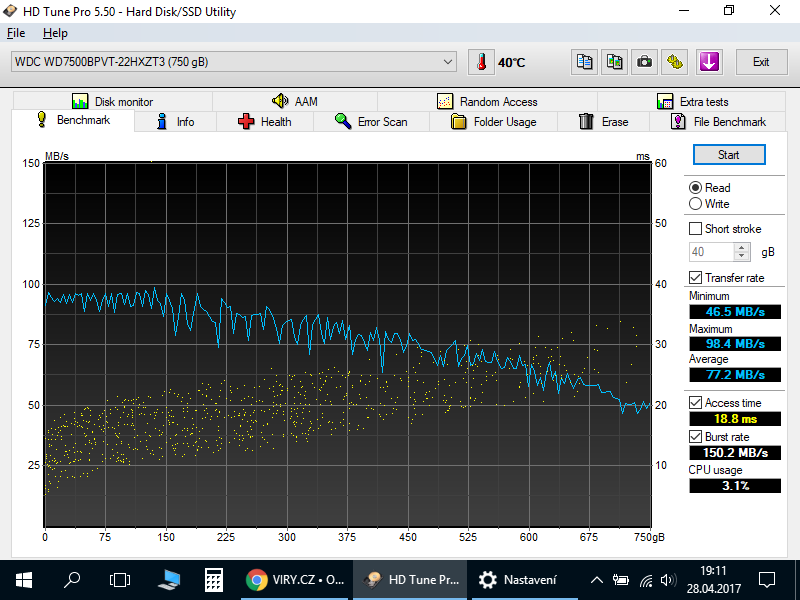800x600 pixels.
Task: Expand the WDC drive selection dropdown
Action: pyautogui.click(x=447, y=62)
